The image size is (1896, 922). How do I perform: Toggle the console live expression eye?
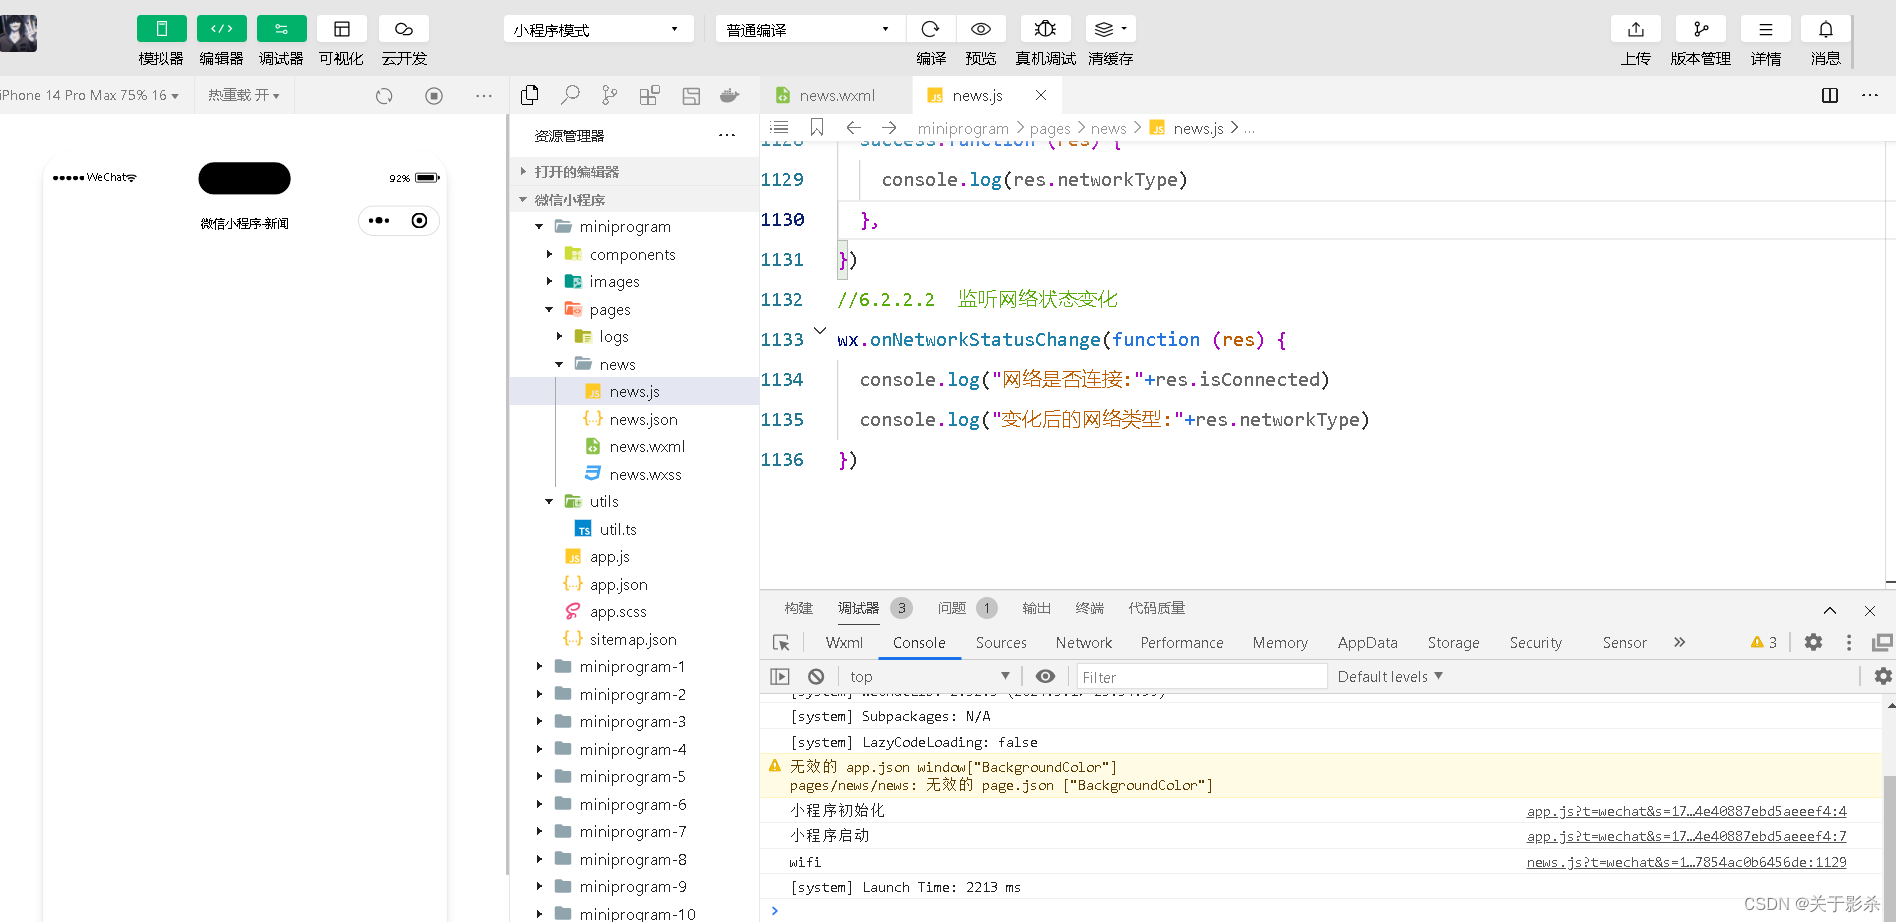point(1045,677)
